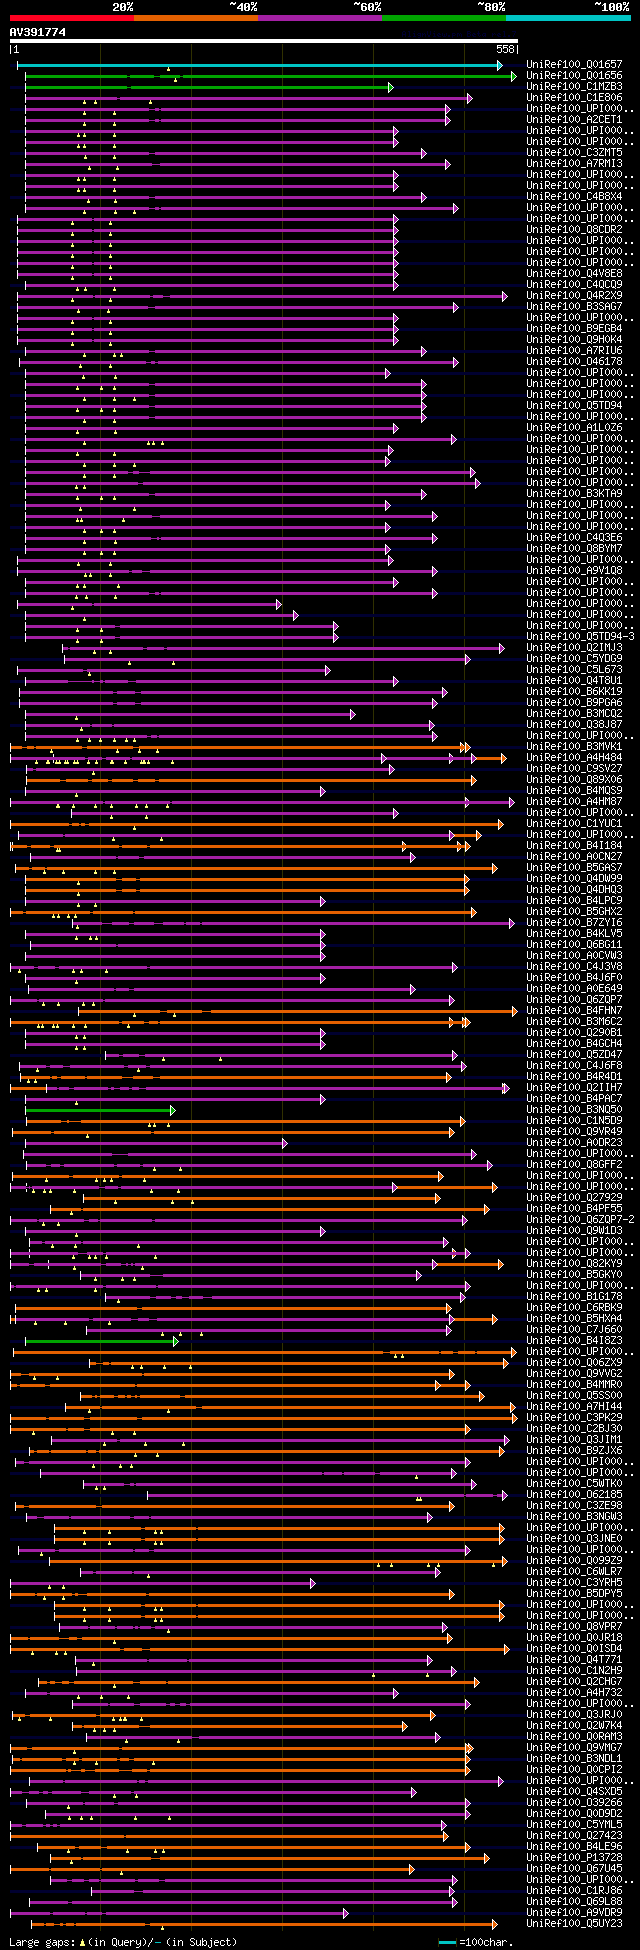Click the red ~20% identity legend segment

pos(71,17)
